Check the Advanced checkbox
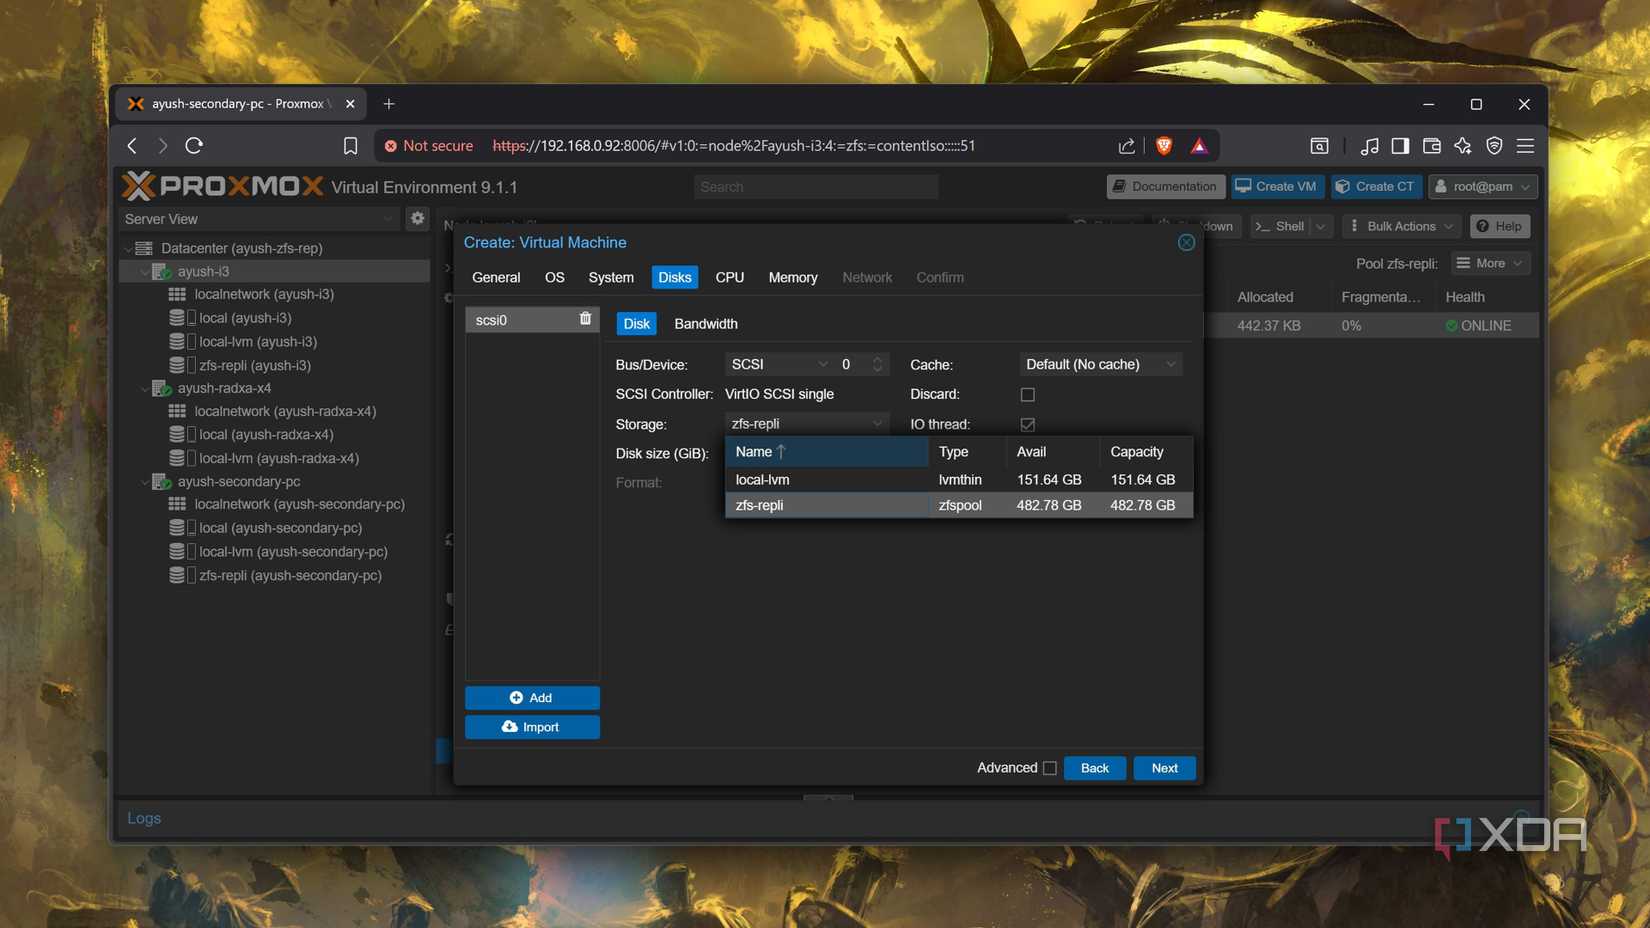Screen dimensions: 1650x928 tap(1049, 768)
